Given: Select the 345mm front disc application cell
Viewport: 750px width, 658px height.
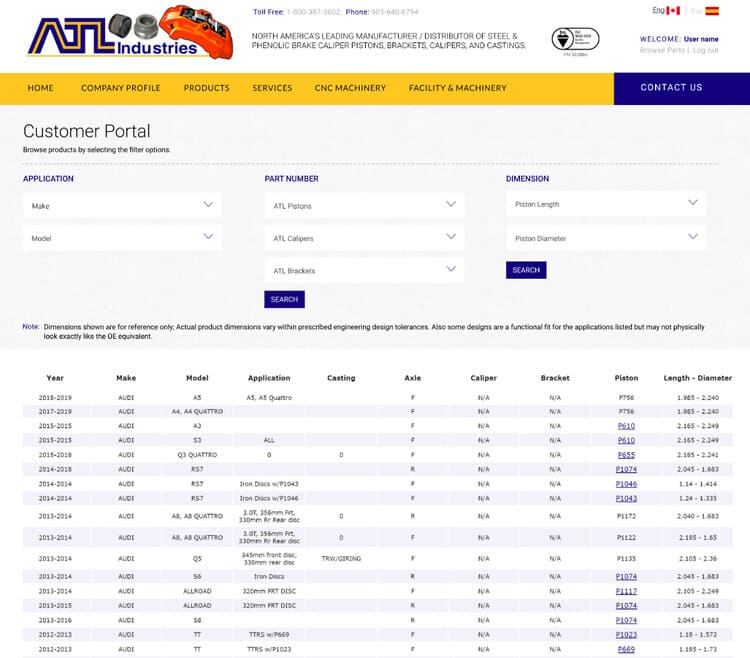Looking at the screenshot, I should (269, 559).
